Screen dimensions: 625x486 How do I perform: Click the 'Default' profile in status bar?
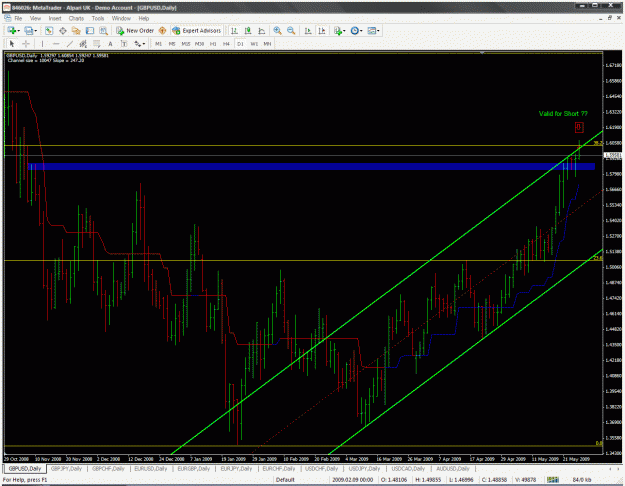coord(285,480)
